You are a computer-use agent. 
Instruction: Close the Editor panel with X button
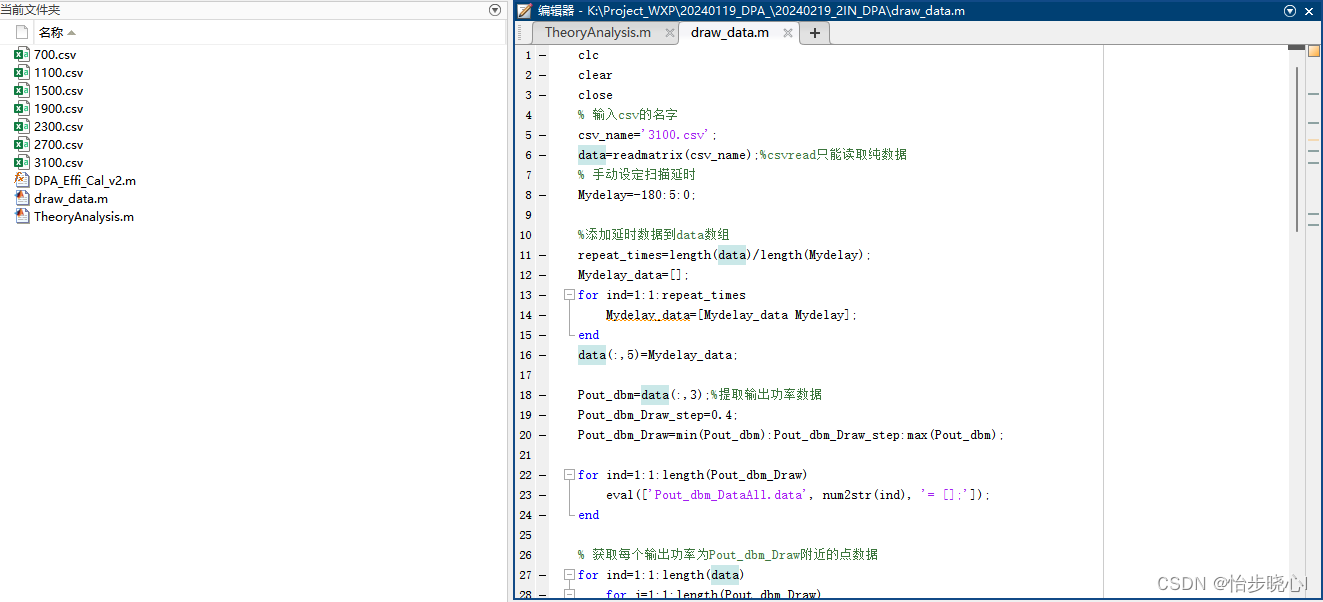(1311, 11)
